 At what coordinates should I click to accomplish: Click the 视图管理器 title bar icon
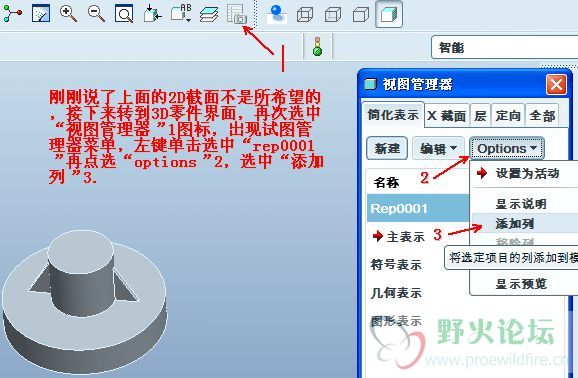point(370,84)
